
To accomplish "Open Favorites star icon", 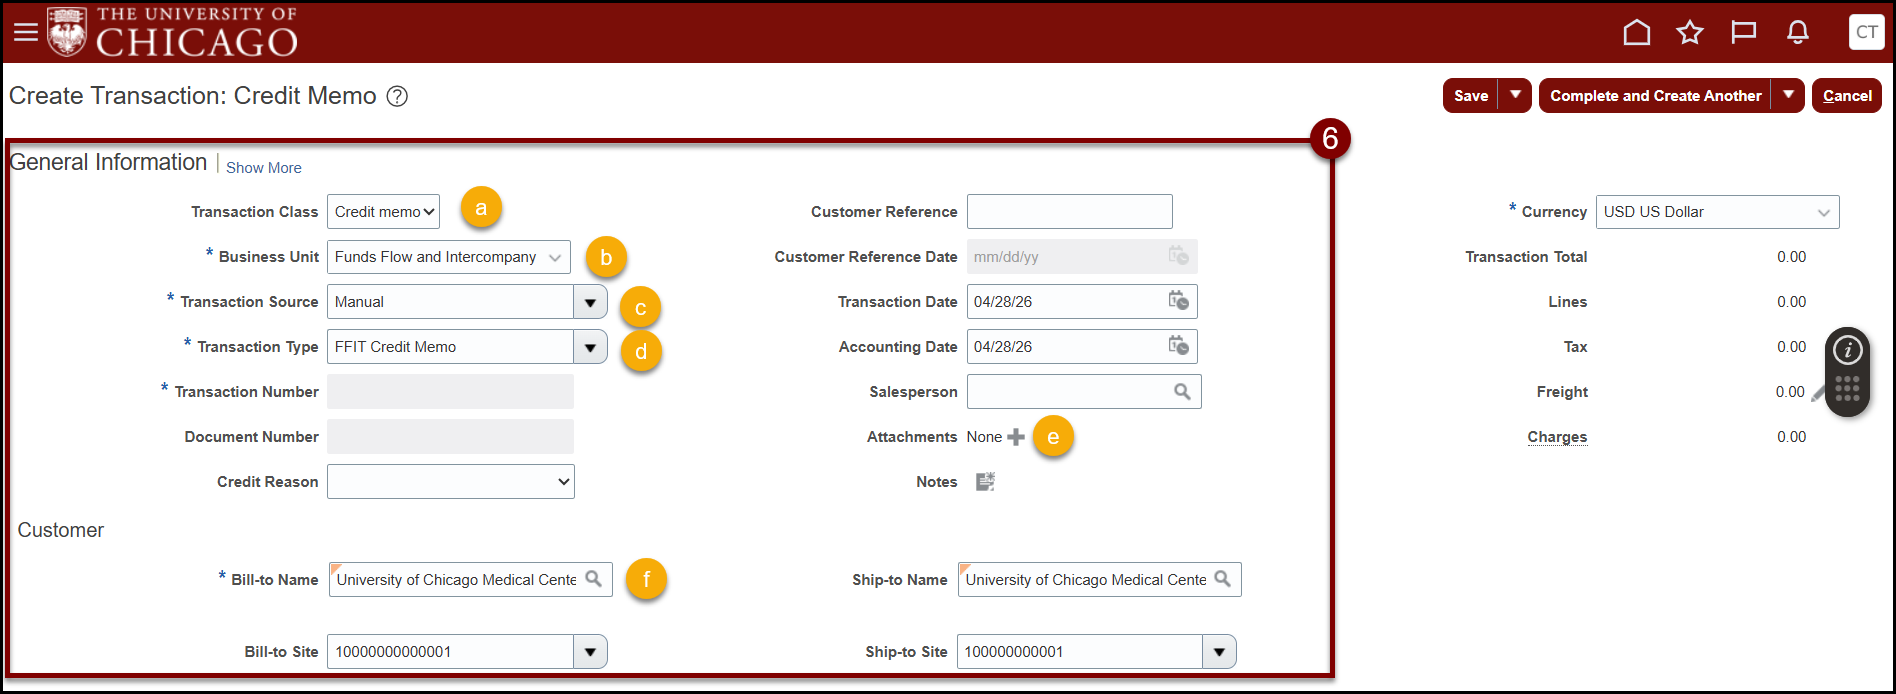I will click(1690, 33).
